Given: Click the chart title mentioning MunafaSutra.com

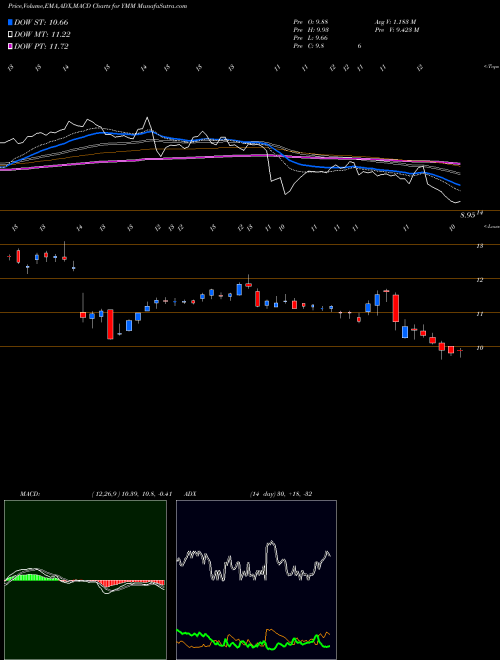Looking at the screenshot, I should [97, 6].
